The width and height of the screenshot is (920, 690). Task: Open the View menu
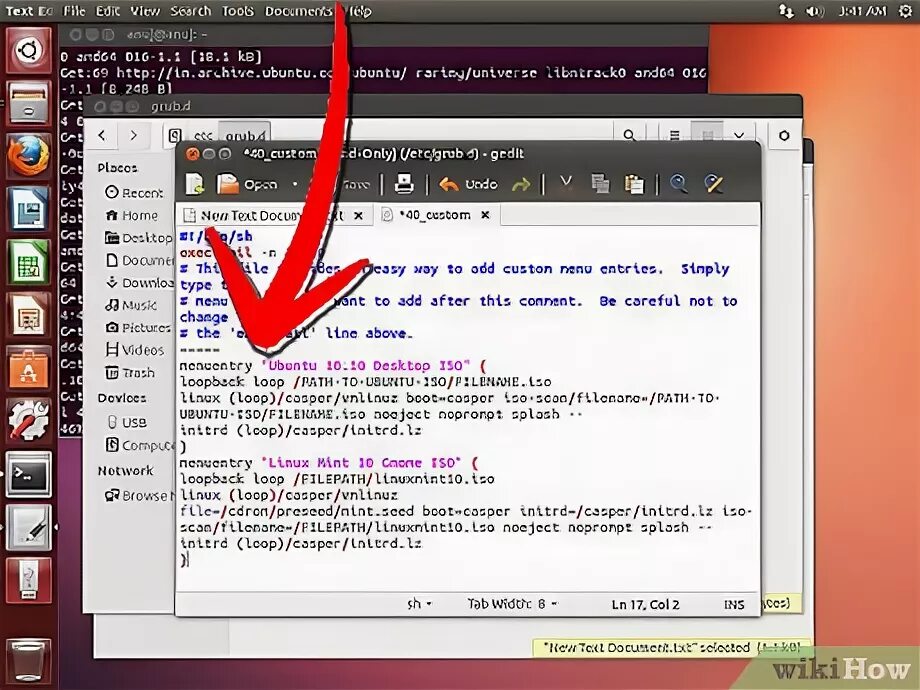pos(145,11)
